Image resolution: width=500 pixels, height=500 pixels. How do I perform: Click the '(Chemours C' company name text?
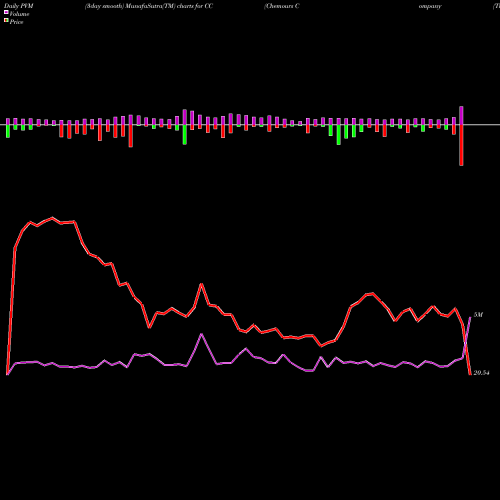click(282, 6)
